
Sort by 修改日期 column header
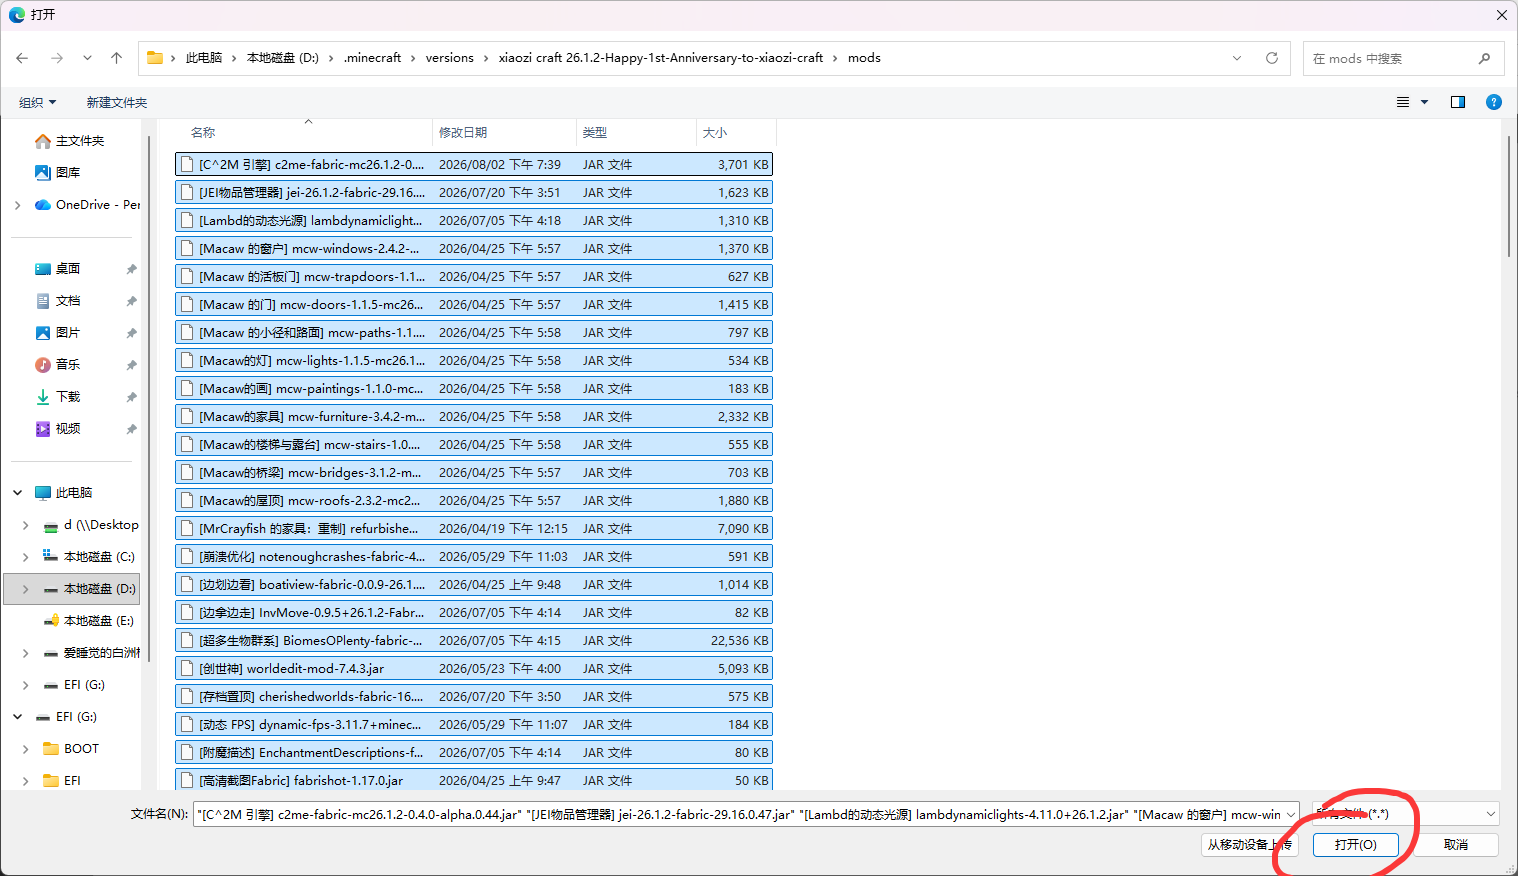click(x=463, y=132)
